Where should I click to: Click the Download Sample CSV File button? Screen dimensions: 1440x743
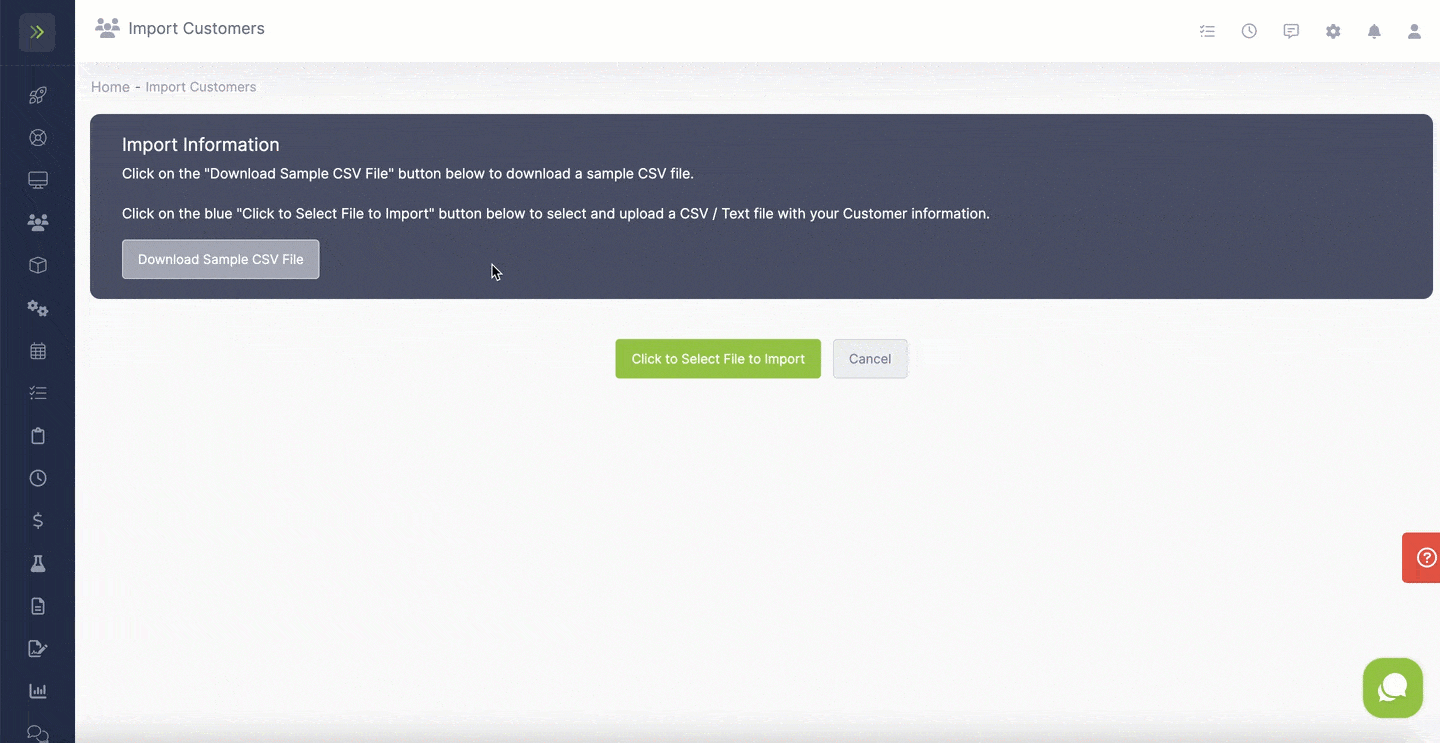220,259
